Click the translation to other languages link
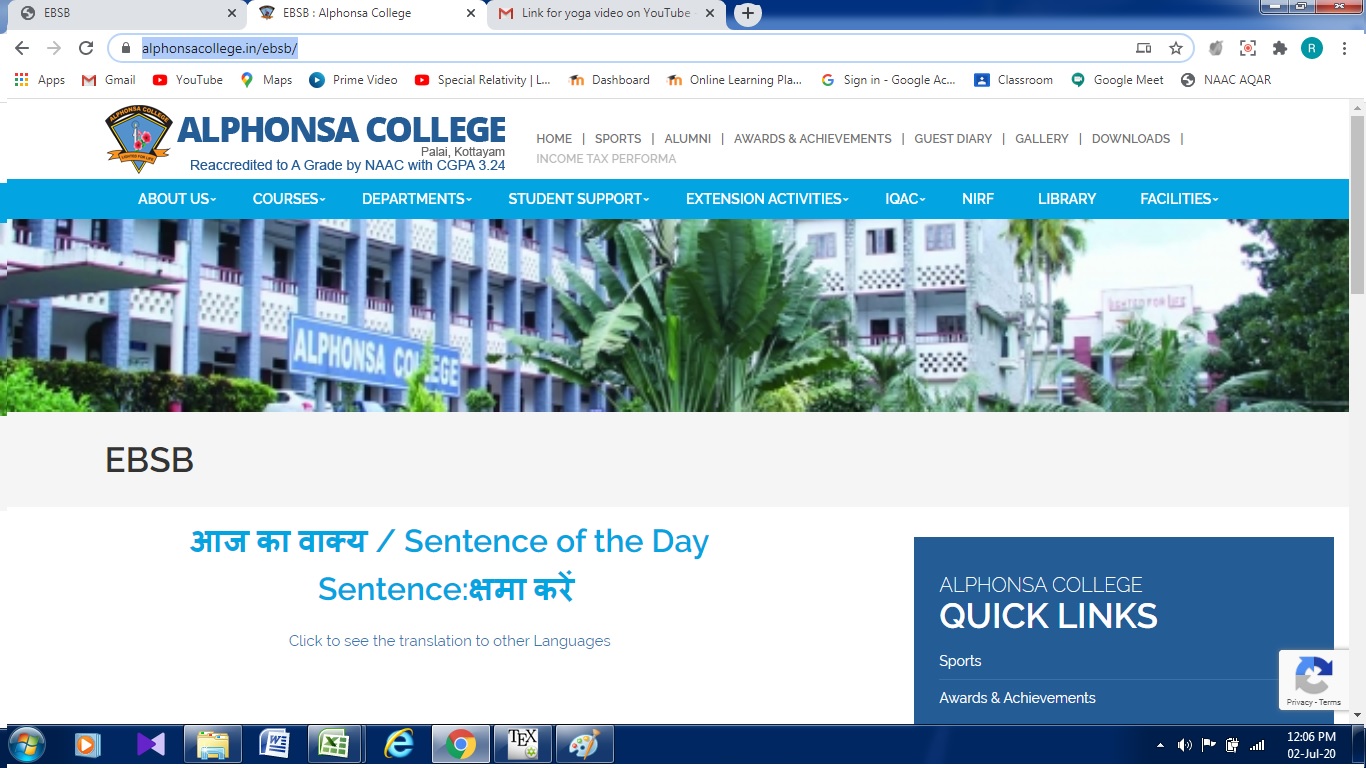 coord(450,641)
